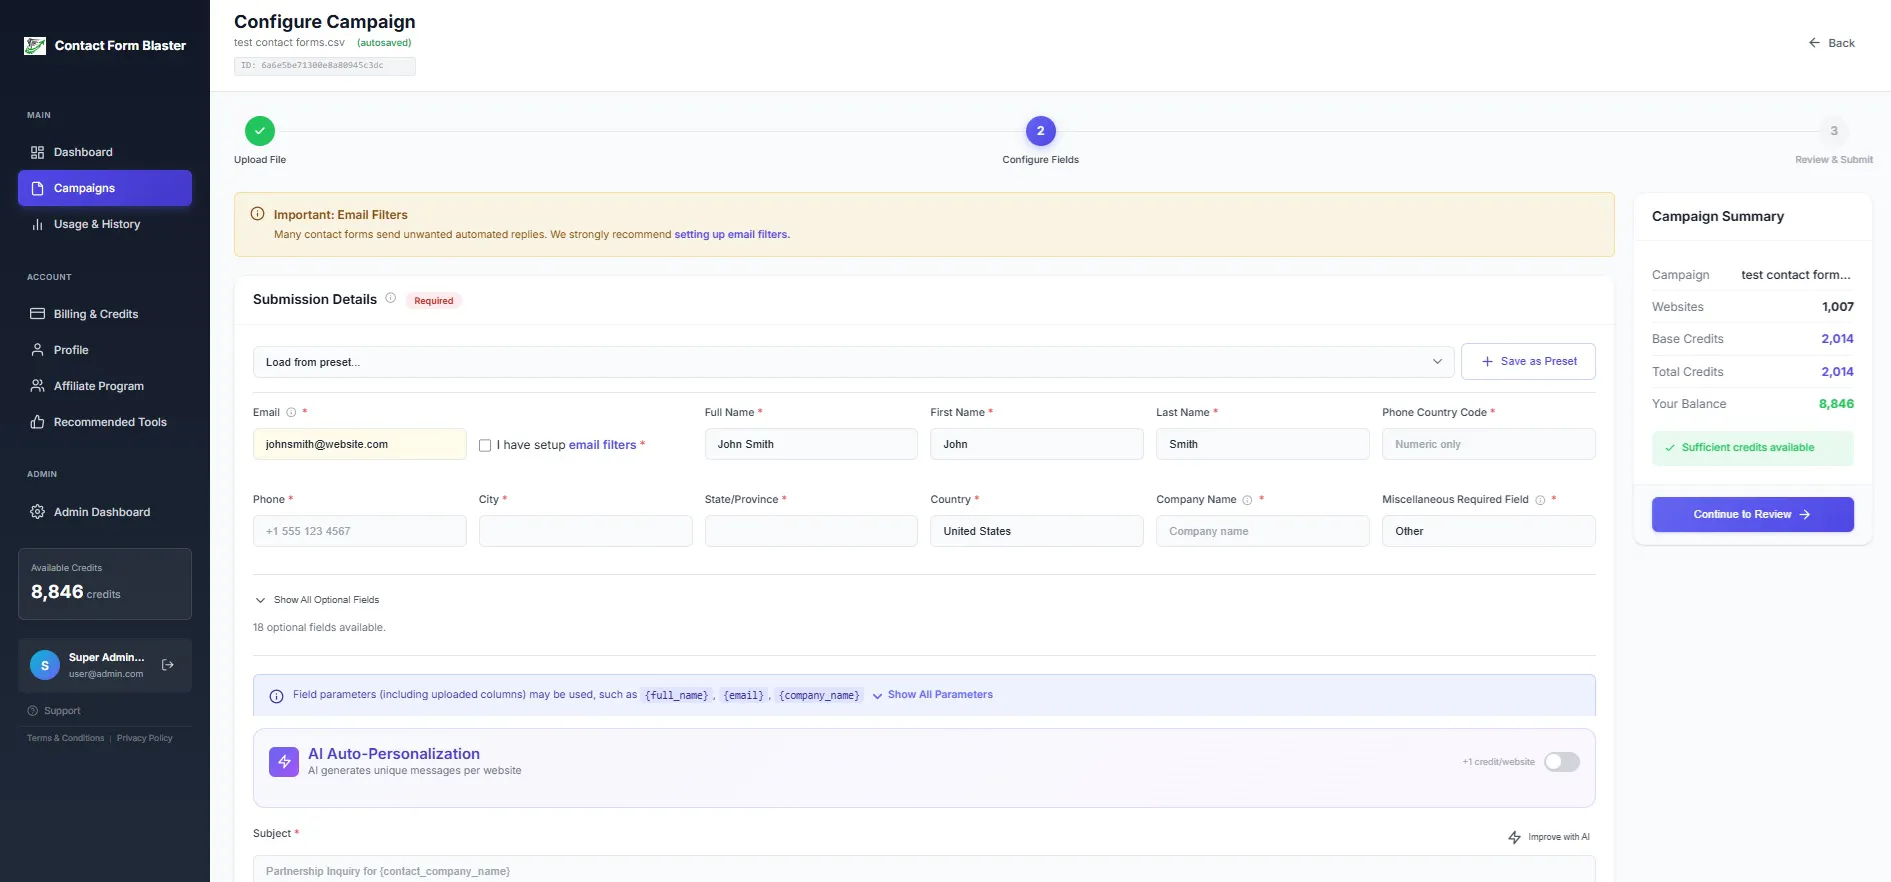Click the info icon beside Miscellaneous Required Field
Screen dimensions: 1891x882
(1540, 500)
